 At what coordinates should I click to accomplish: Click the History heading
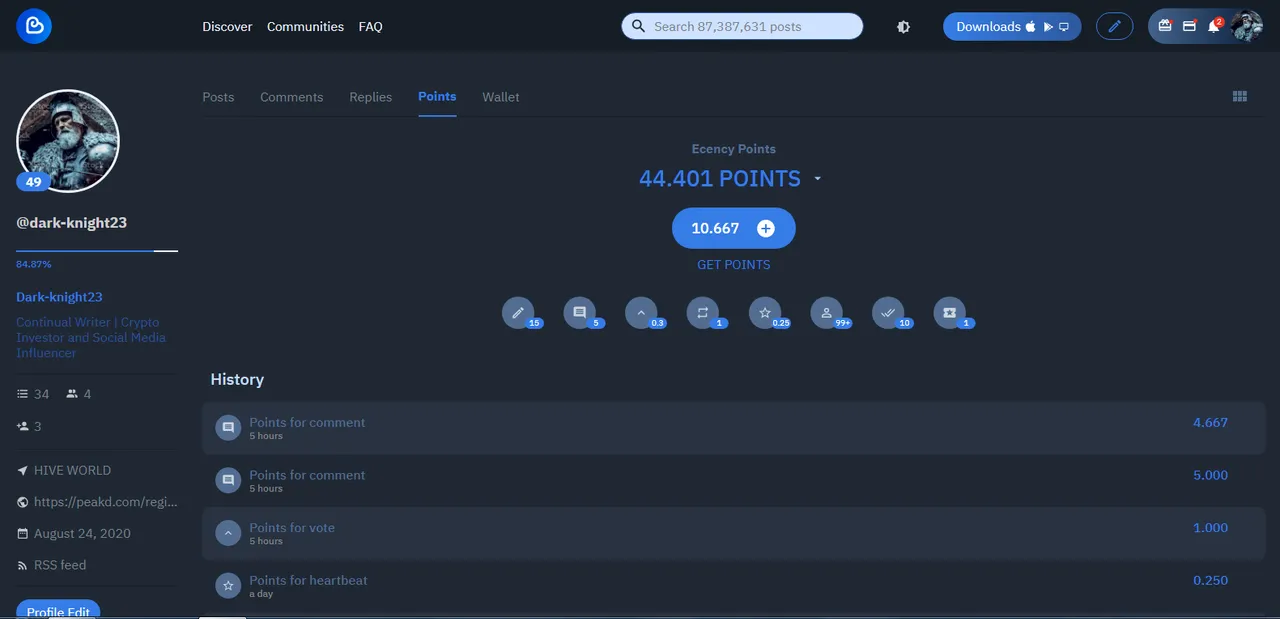pyautogui.click(x=237, y=379)
